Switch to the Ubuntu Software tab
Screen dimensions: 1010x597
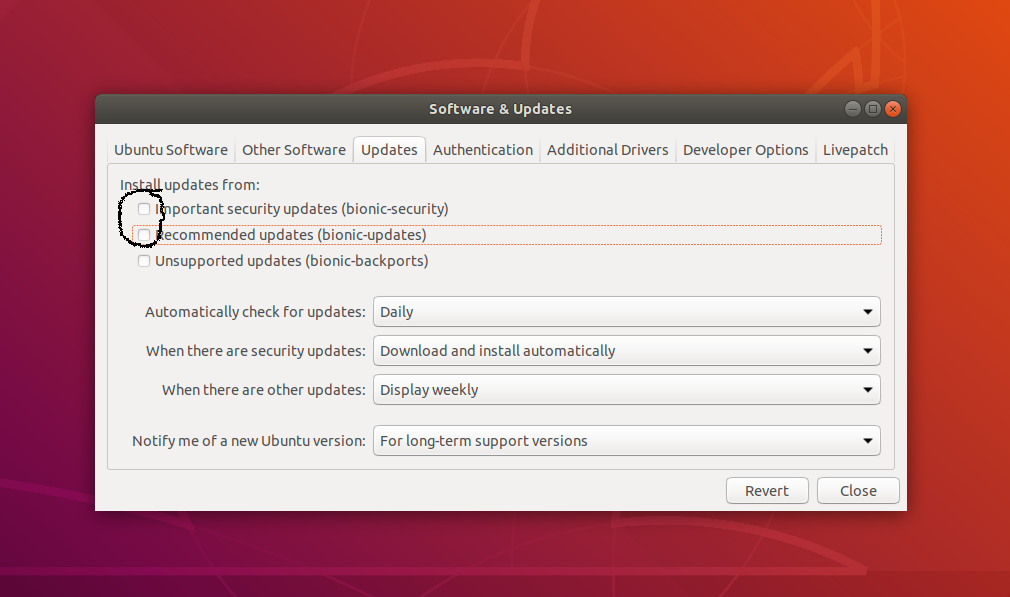point(170,149)
